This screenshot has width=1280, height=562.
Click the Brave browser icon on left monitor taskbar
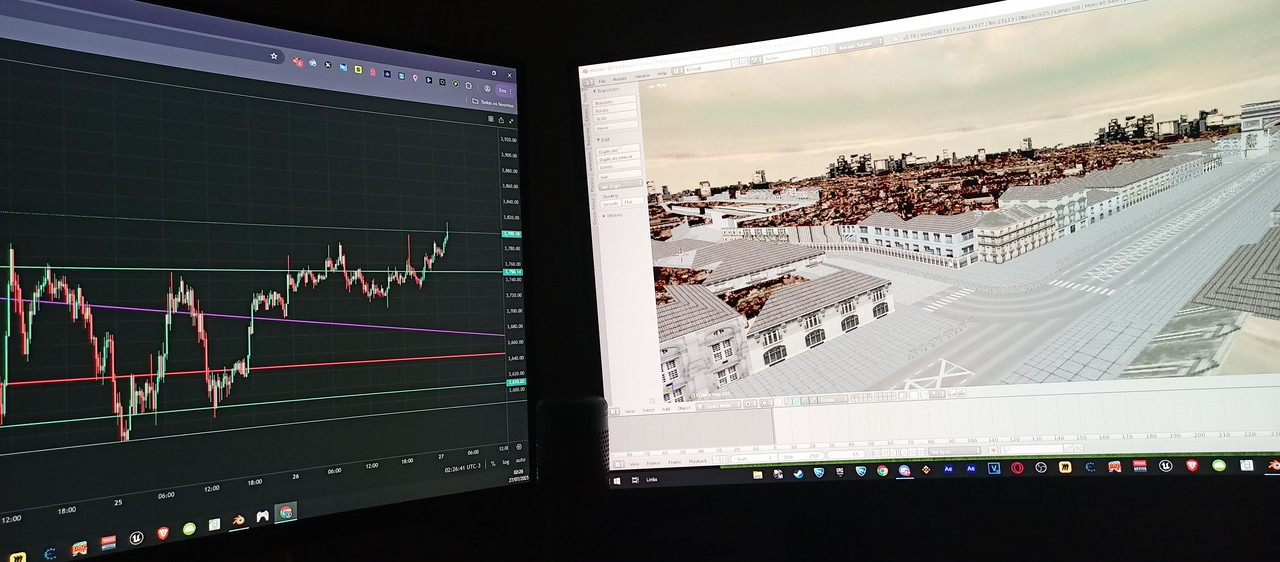pyautogui.click(x=162, y=532)
